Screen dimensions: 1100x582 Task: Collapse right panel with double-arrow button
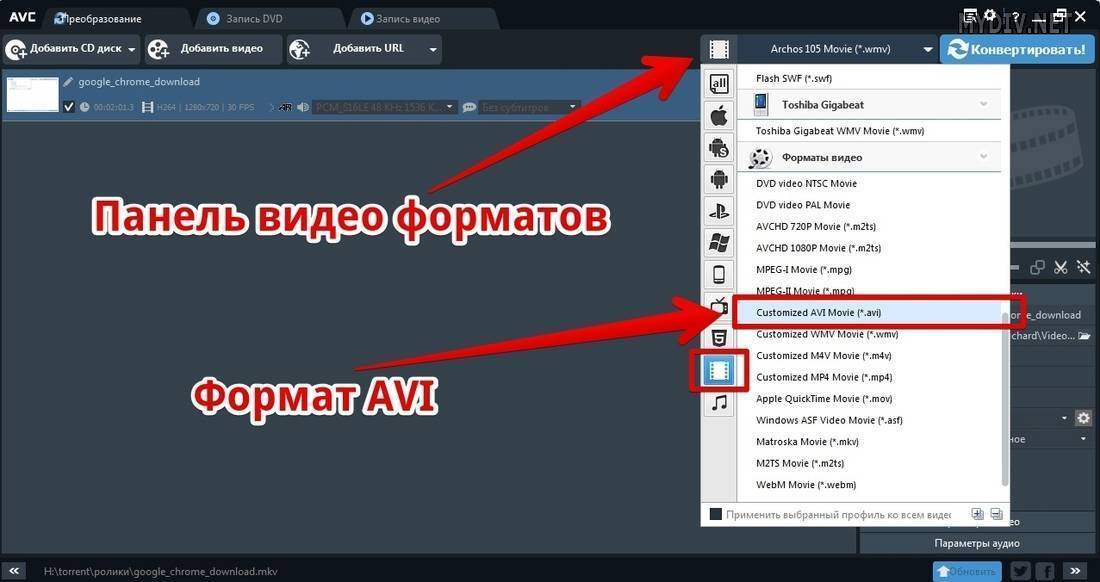pos(1075,571)
